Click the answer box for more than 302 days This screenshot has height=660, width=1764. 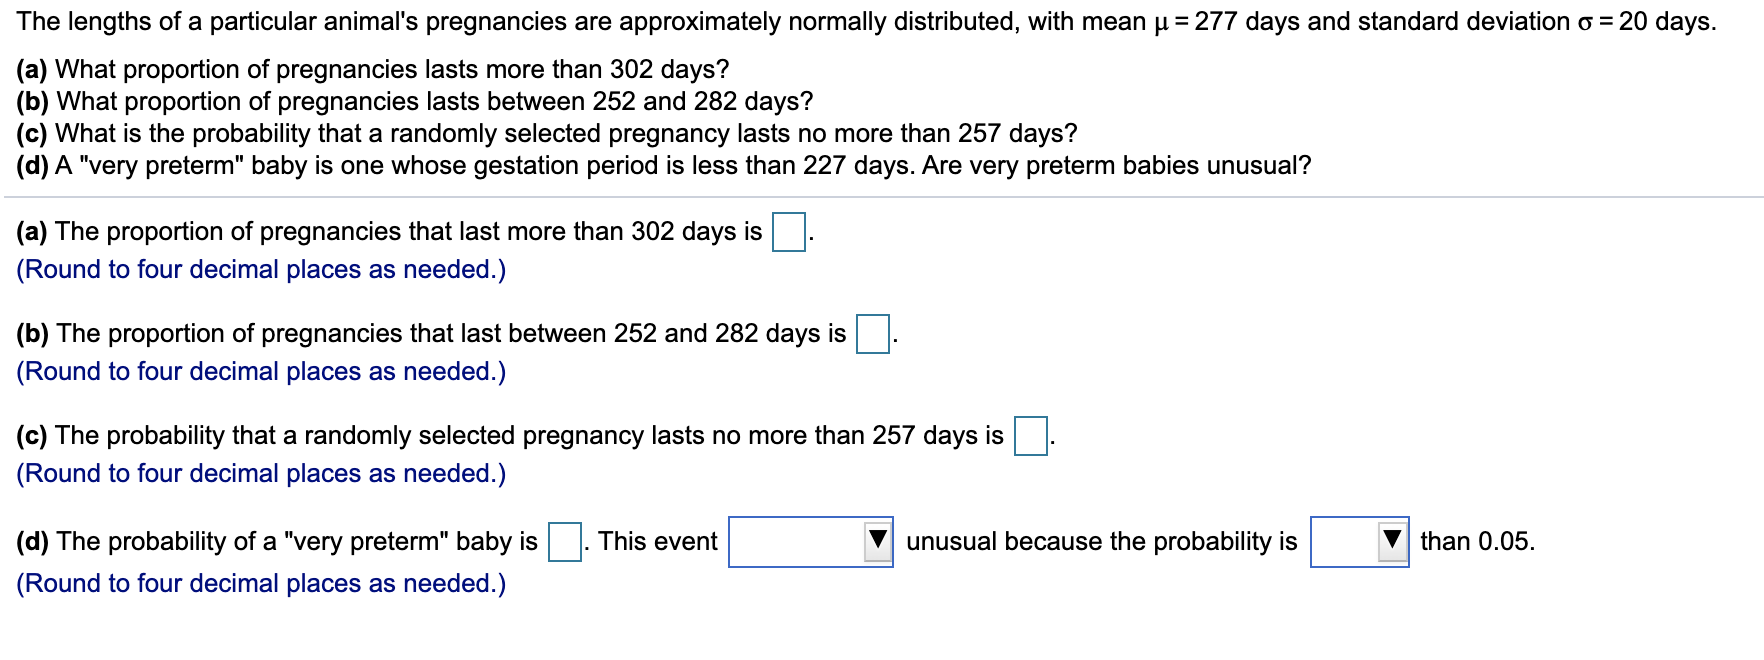tap(789, 232)
